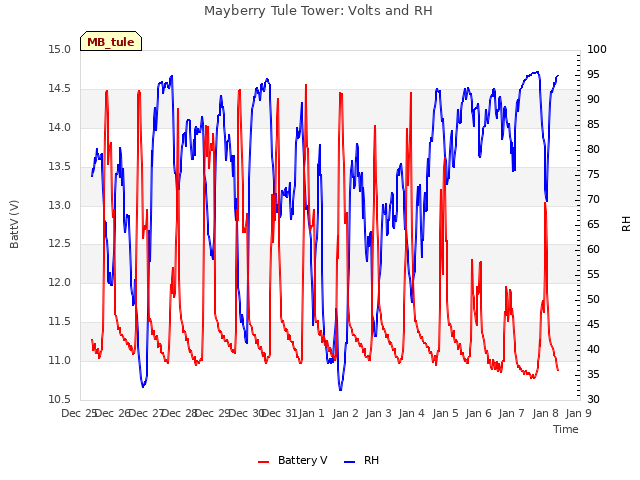
Task: Click the 10.5 left axis tick
Action: pyautogui.click(x=59, y=399)
